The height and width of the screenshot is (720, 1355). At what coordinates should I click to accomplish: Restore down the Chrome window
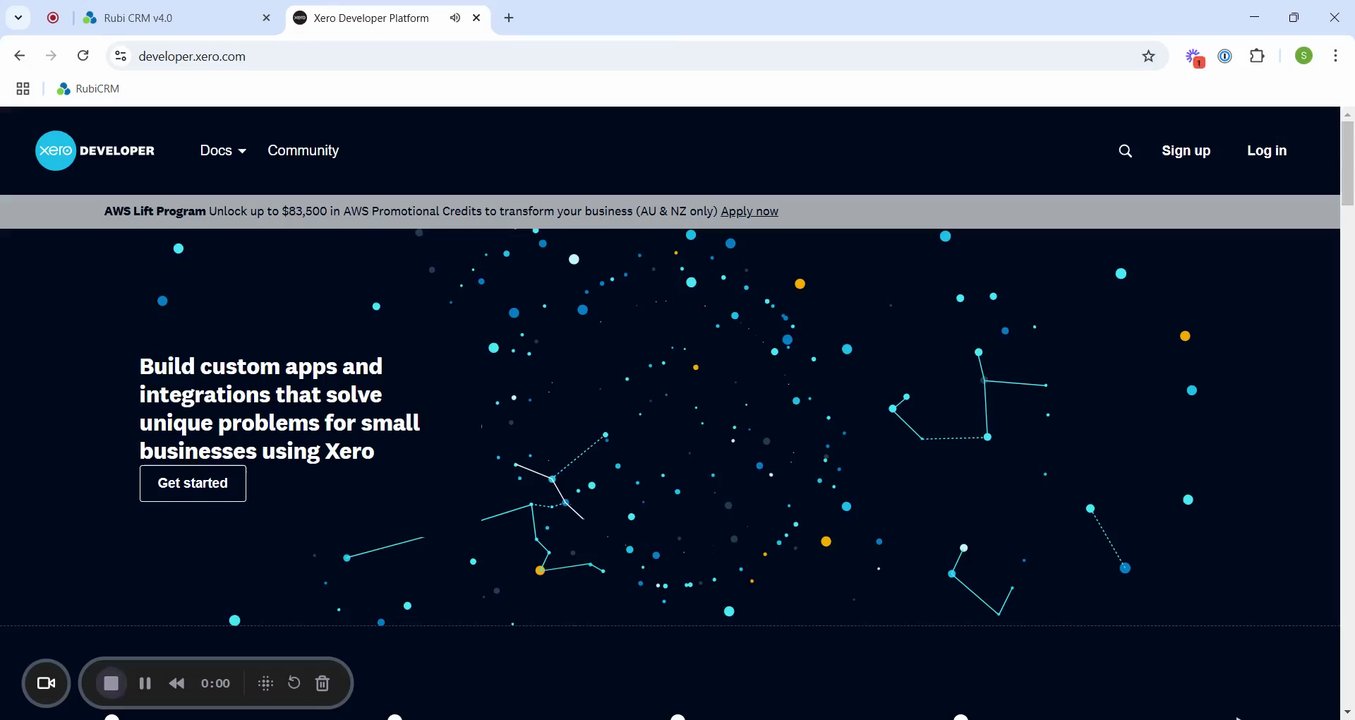1293,17
